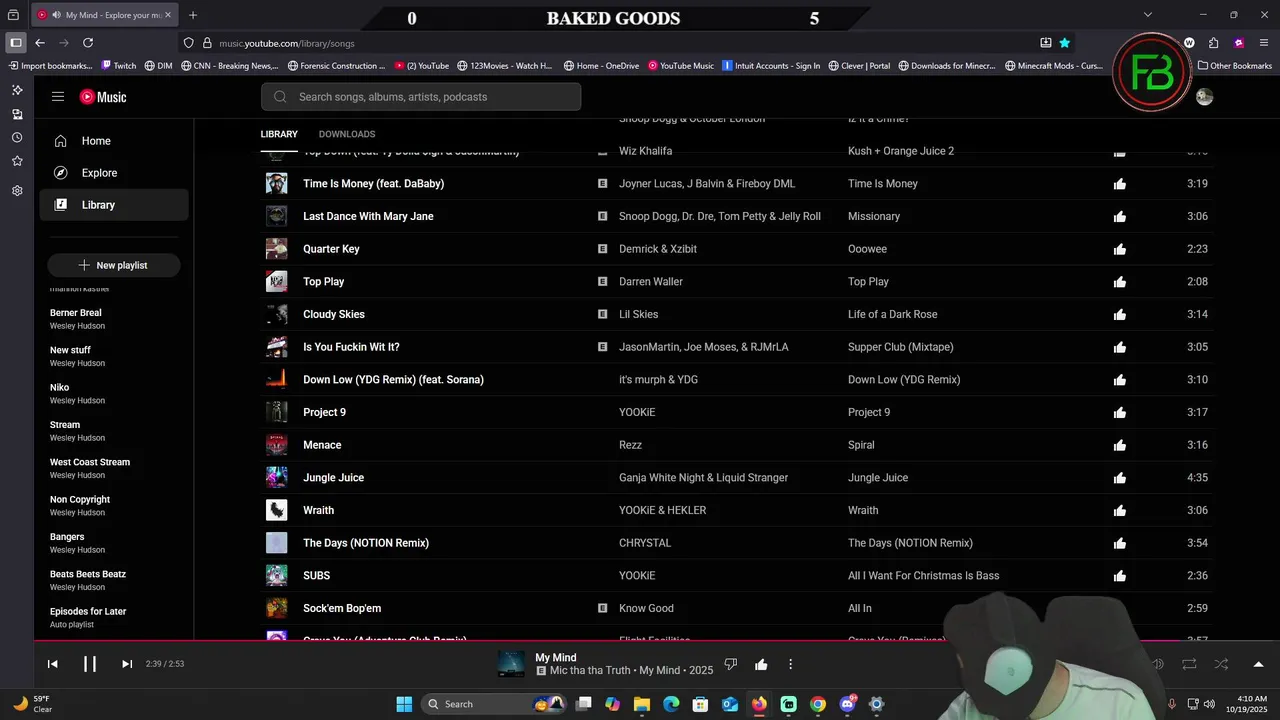Click the song title Wraith
The height and width of the screenshot is (720, 1280).
[x=318, y=510]
